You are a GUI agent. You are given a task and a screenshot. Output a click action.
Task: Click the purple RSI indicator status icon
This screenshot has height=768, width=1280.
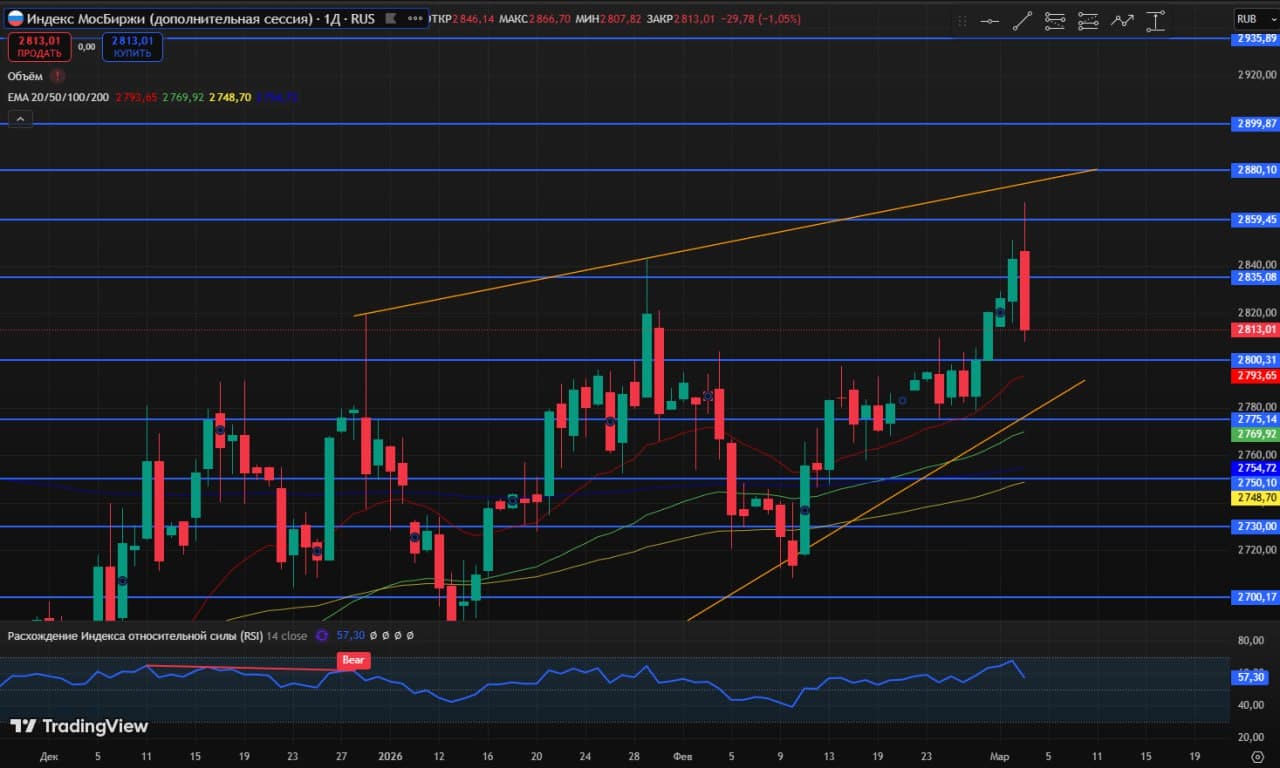322,635
